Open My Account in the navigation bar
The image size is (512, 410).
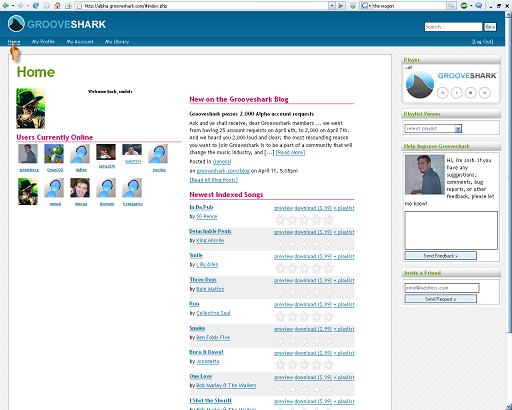(x=80, y=42)
